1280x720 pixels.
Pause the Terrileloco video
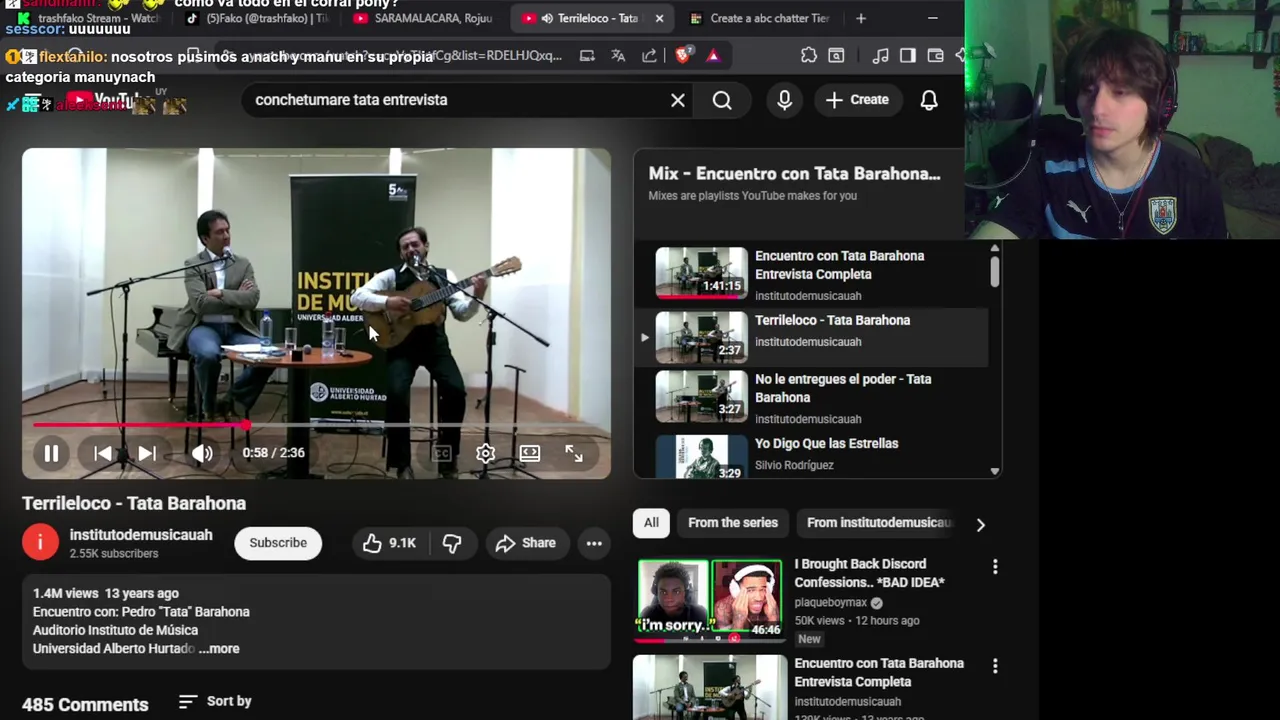tap(51, 453)
